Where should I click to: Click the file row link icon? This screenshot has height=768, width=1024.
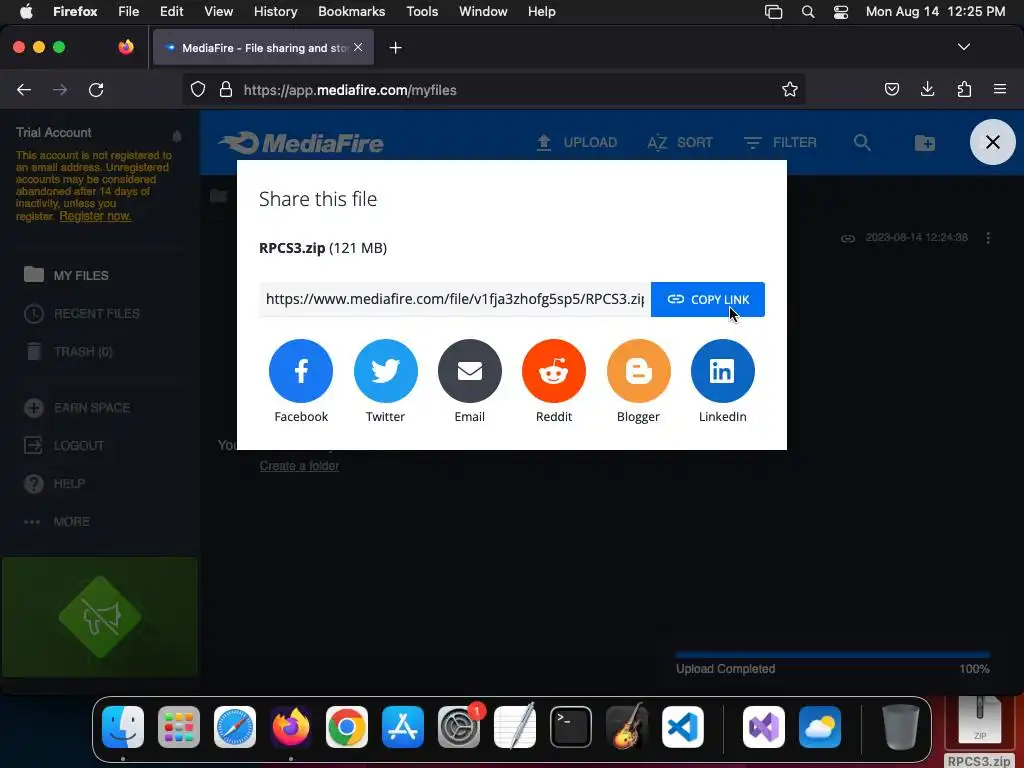point(848,238)
